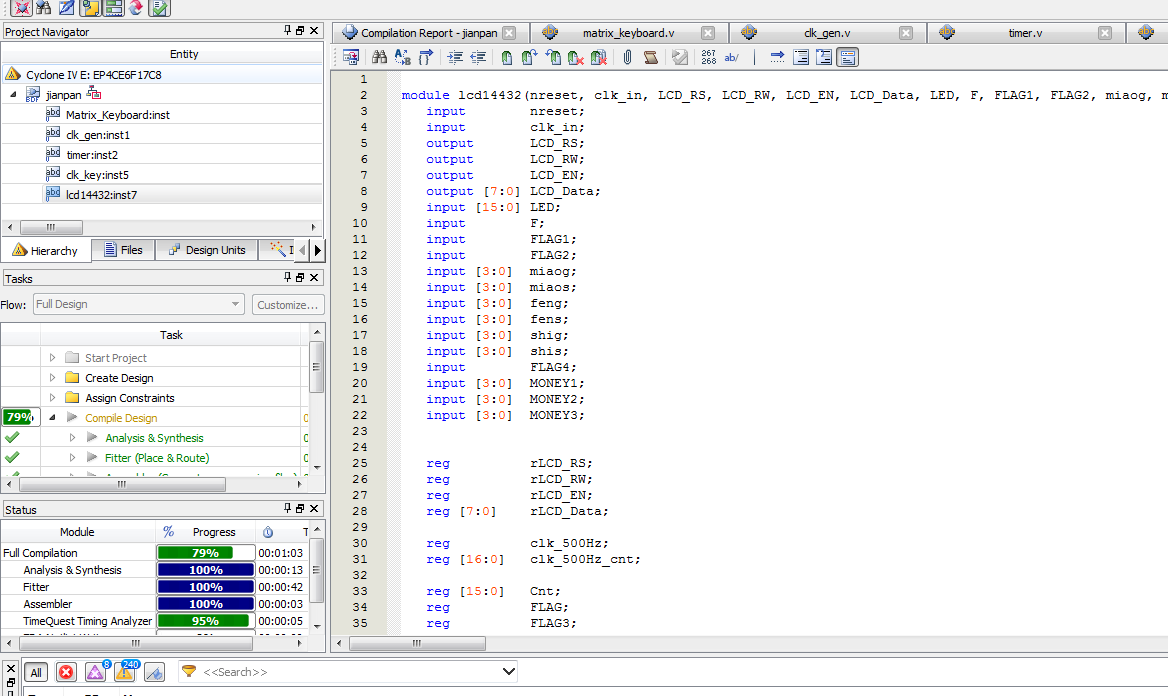The height and width of the screenshot is (696, 1168).
Task: Expand the Analysis & Synthesis task
Action: pyautogui.click(x=72, y=438)
